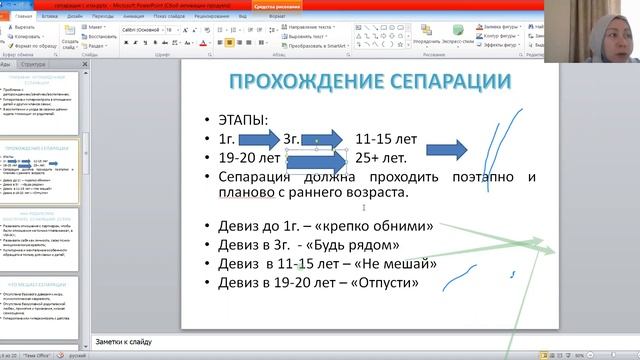Align text right
Image resolution: width=640 pixels, height=360 pixels.
pyautogui.click(x=239, y=42)
